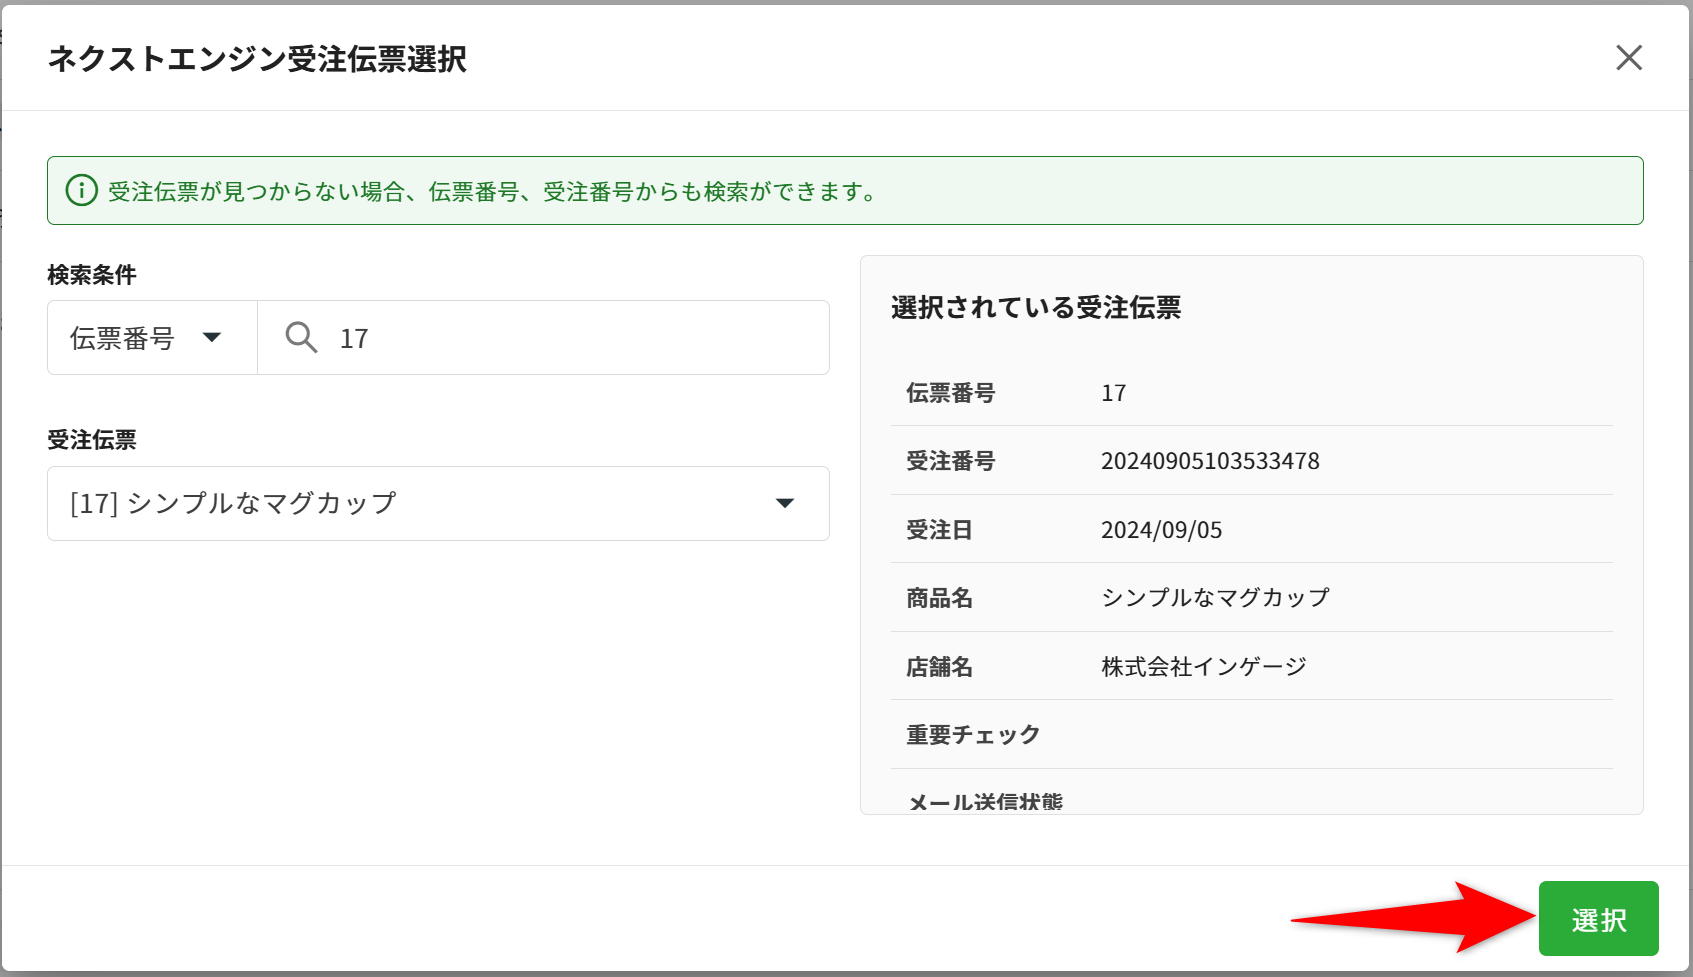
Task: Click the 伝票番号 value 17 in details
Action: tap(1113, 393)
